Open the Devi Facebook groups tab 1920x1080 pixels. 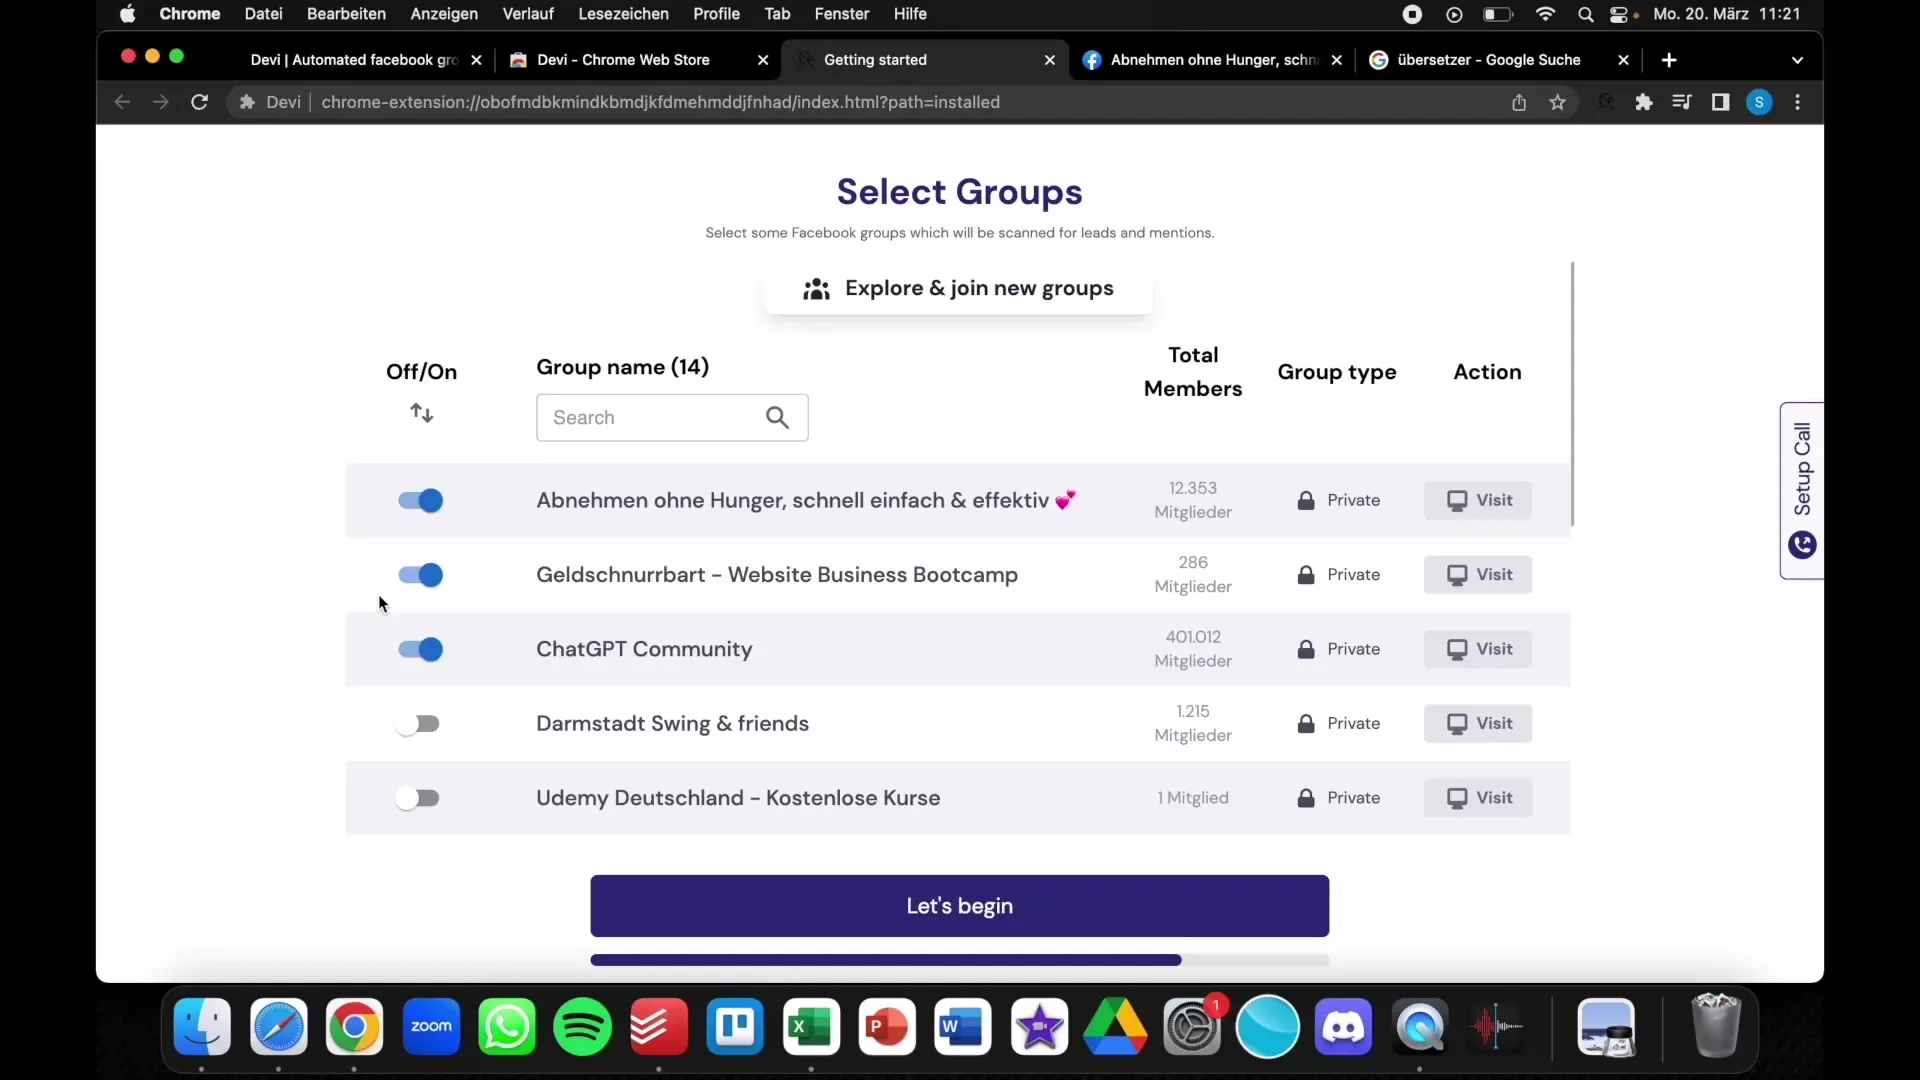tap(355, 59)
